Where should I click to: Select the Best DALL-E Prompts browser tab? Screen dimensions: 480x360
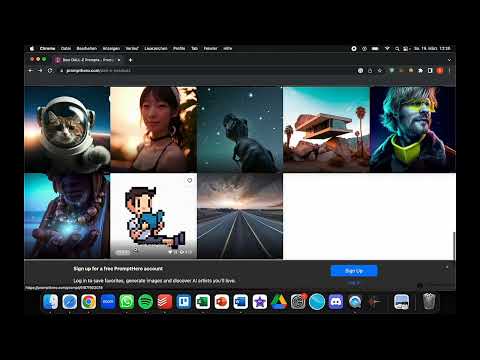[x=88, y=60]
